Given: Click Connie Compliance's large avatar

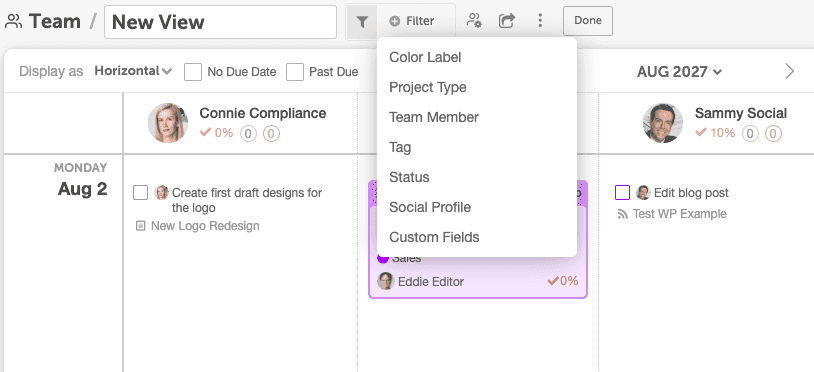Looking at the screenshot, I should click(168, 123).
